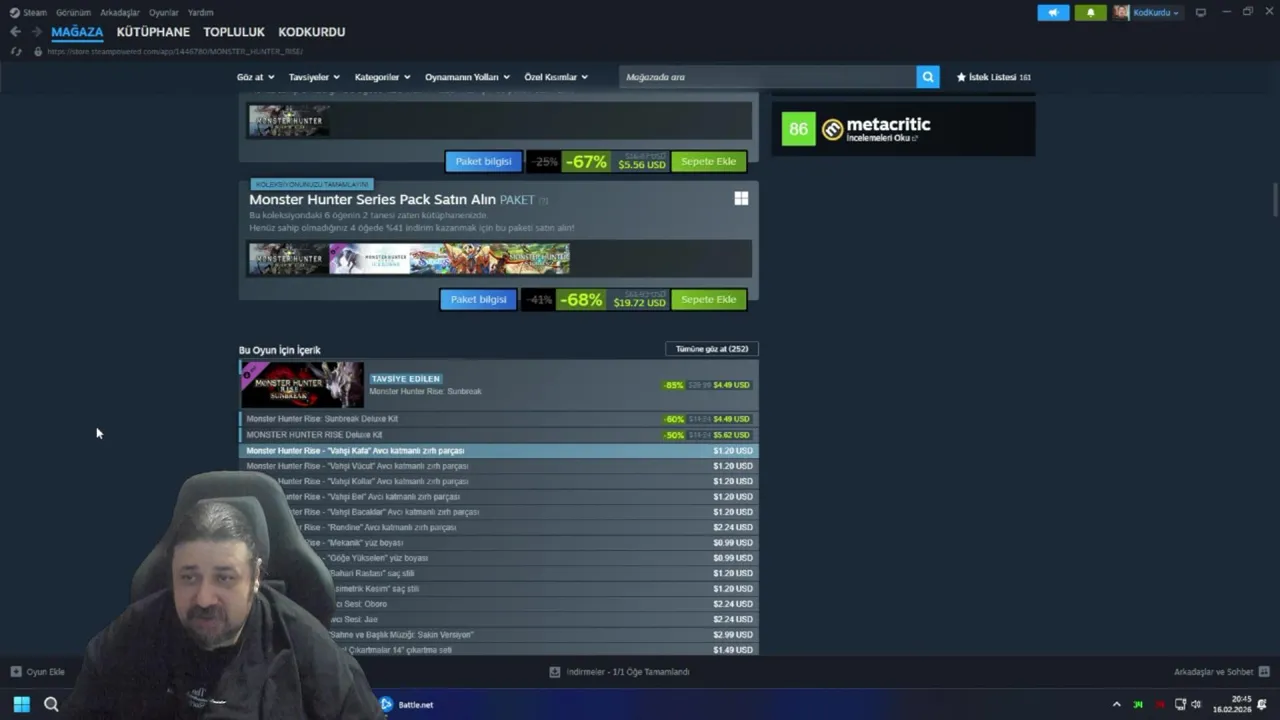The image size is (1280, 720).
Task: Select the Sunbreak Deluxe Kit row
Action: (x=498, y=419)
